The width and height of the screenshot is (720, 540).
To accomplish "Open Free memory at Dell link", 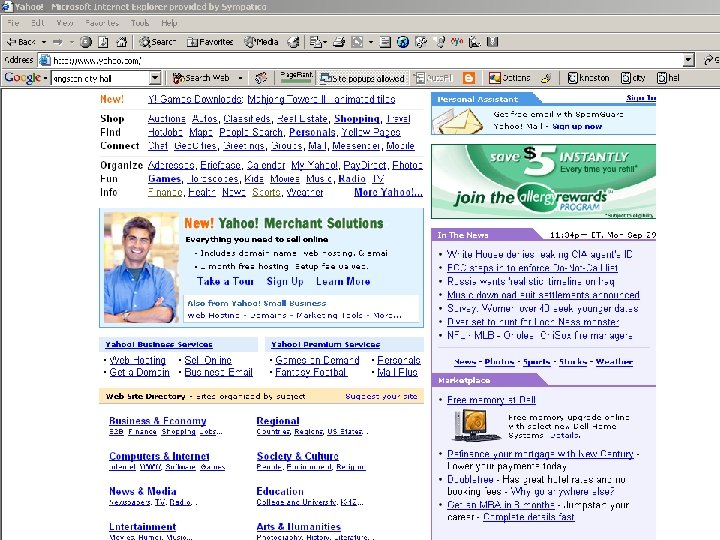I will point(491,400).
